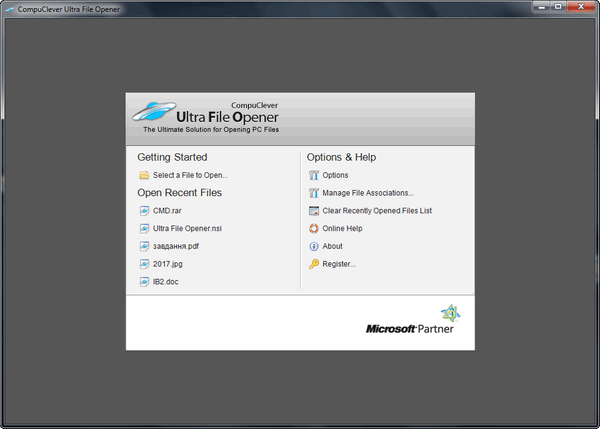Open the Options link
The width and height of the screenshot is (600, 429).
335,175
